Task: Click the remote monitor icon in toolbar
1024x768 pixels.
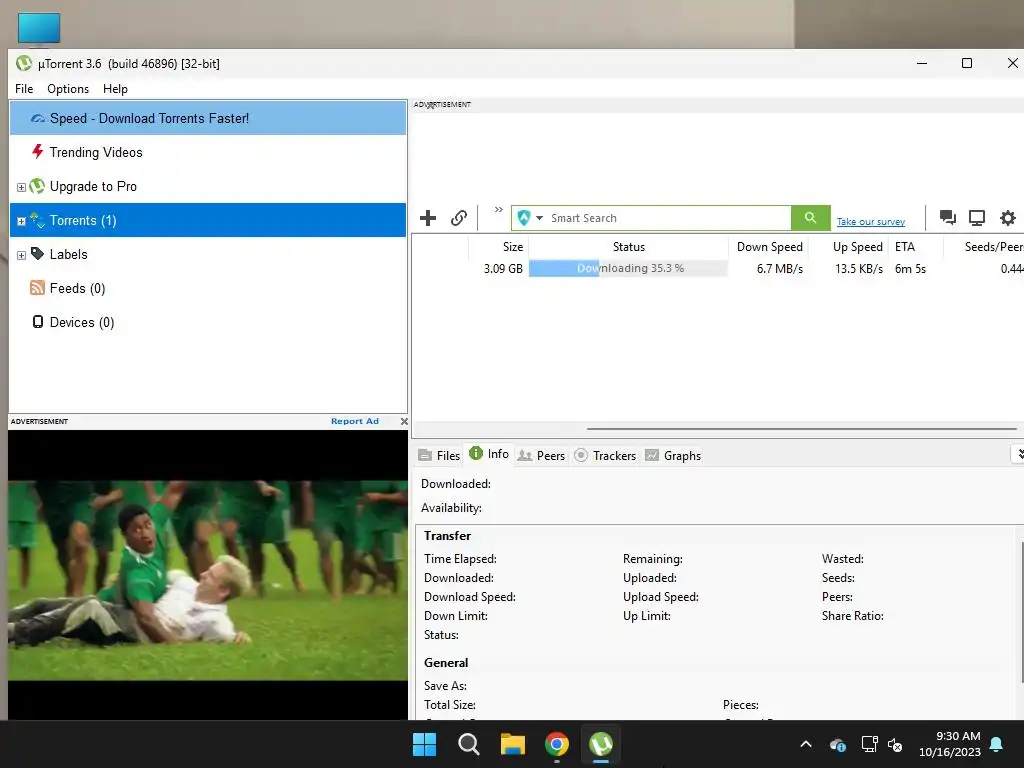Action: click(x=977, y=217)
